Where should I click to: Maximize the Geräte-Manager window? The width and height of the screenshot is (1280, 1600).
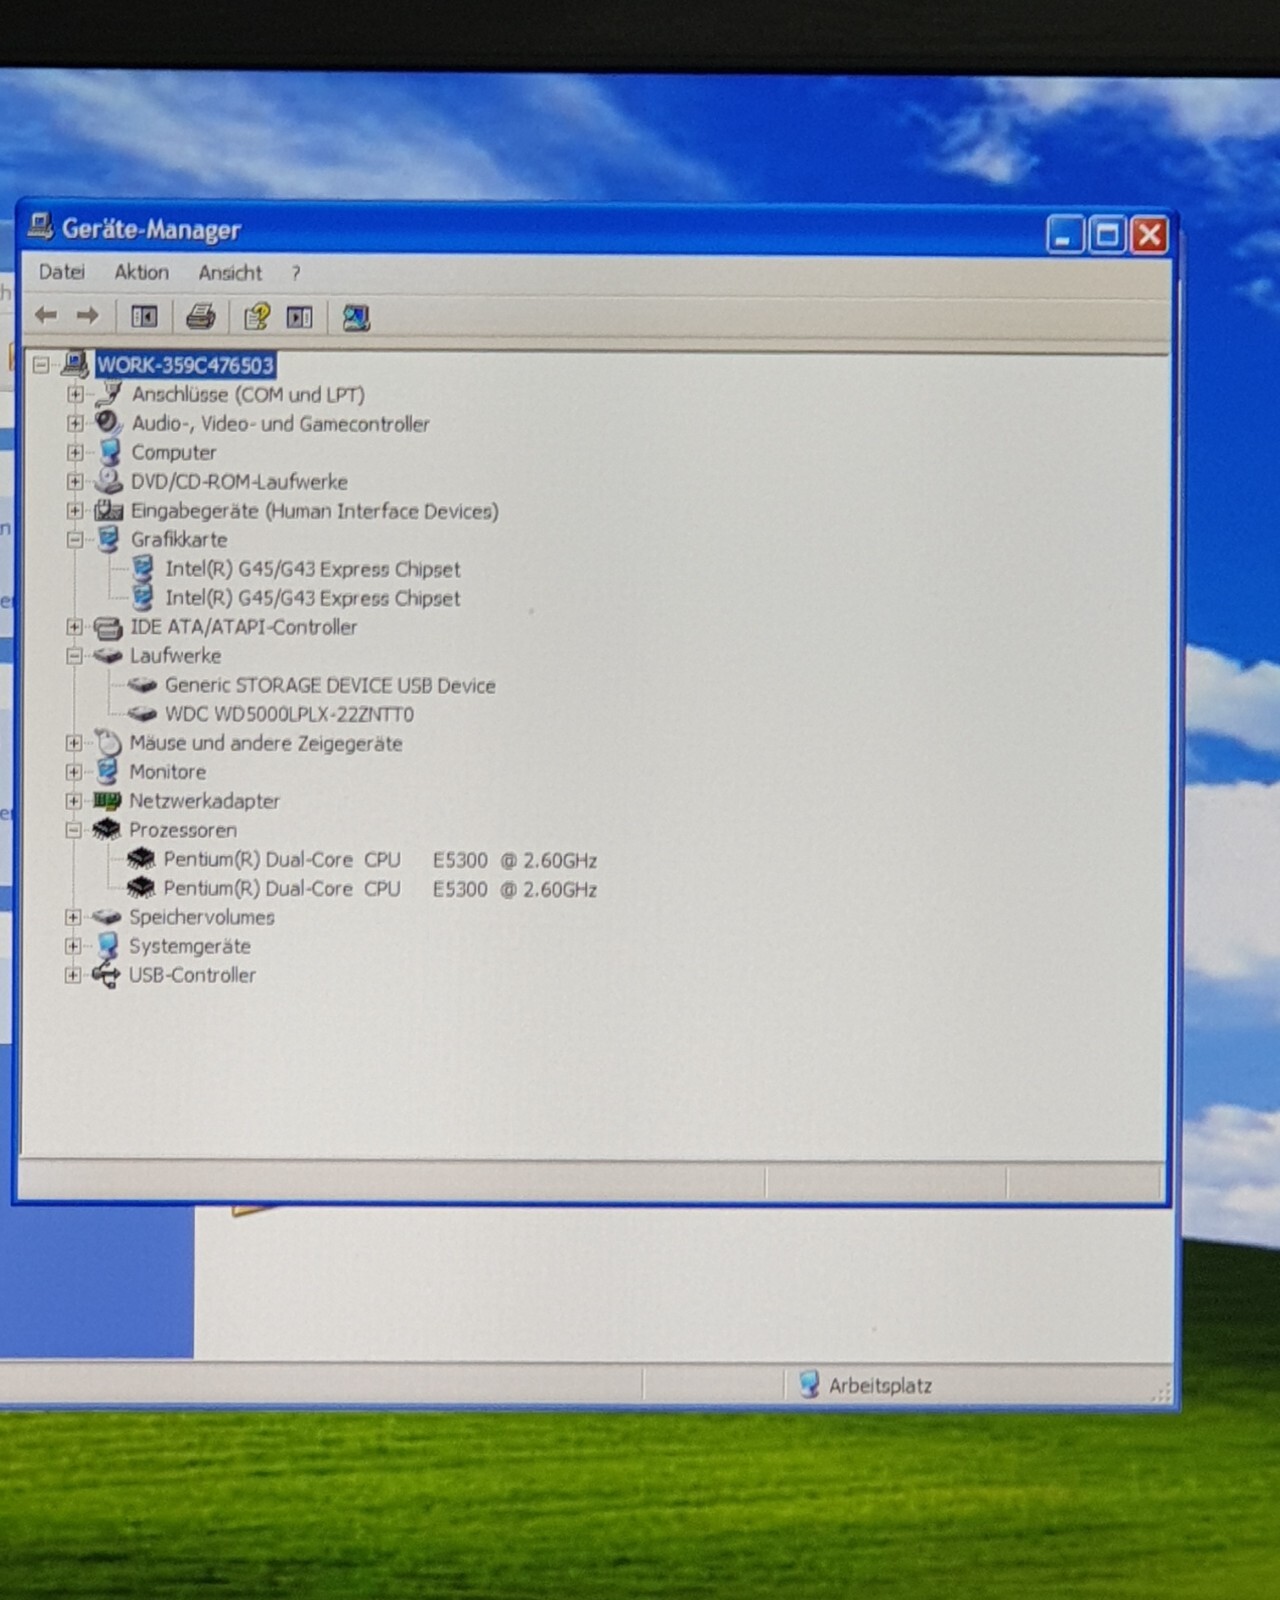coord(1107,236)
